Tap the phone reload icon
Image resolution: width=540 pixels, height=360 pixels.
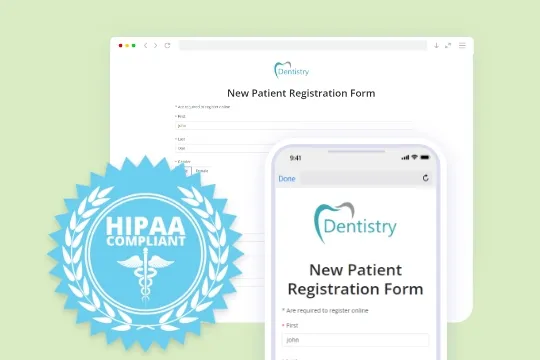426,178
